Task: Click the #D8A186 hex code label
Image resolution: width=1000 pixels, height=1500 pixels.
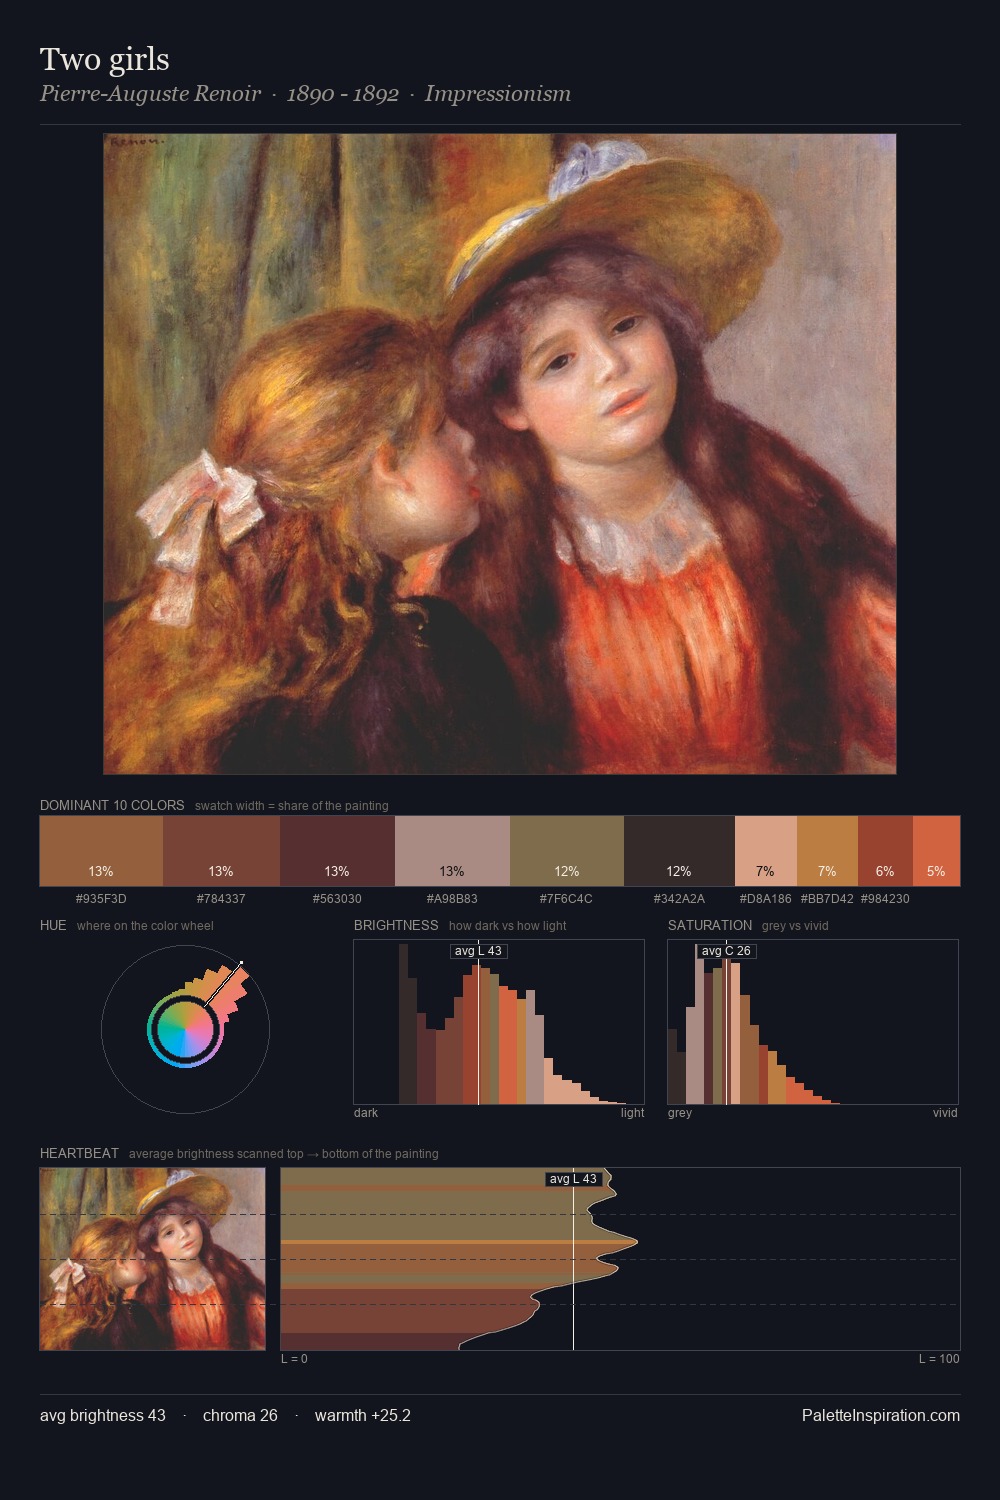Action: (766, 898)
